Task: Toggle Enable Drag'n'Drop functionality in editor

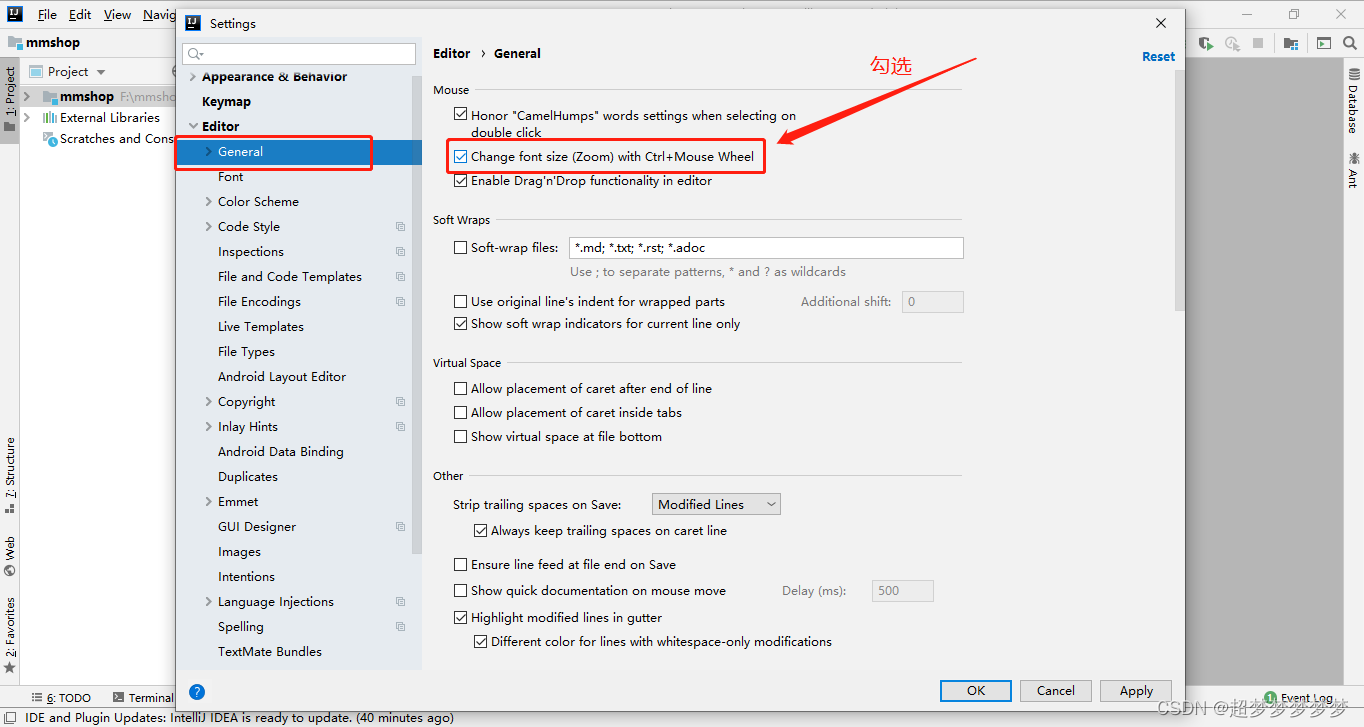Action: tap(461, 181)
